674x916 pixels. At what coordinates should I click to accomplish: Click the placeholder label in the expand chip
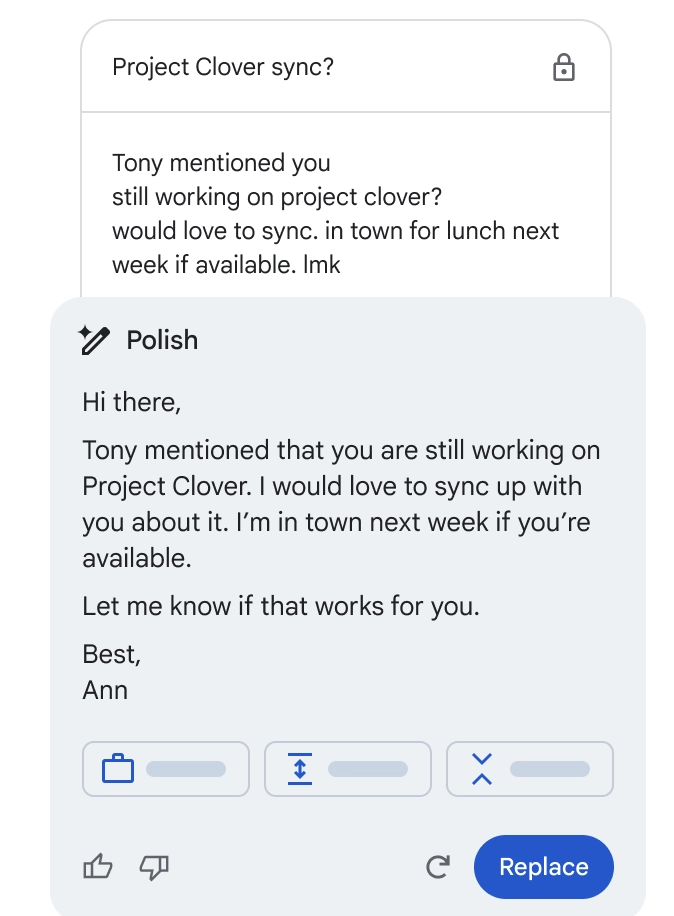(x=368, y=769)
